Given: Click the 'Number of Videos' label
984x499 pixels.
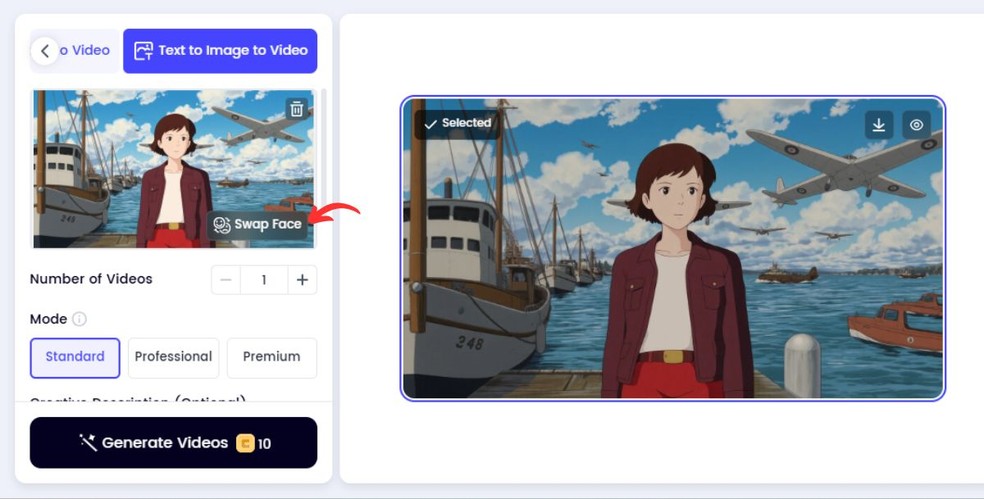Looking at the screenshot, I should [x=91, y=279].
